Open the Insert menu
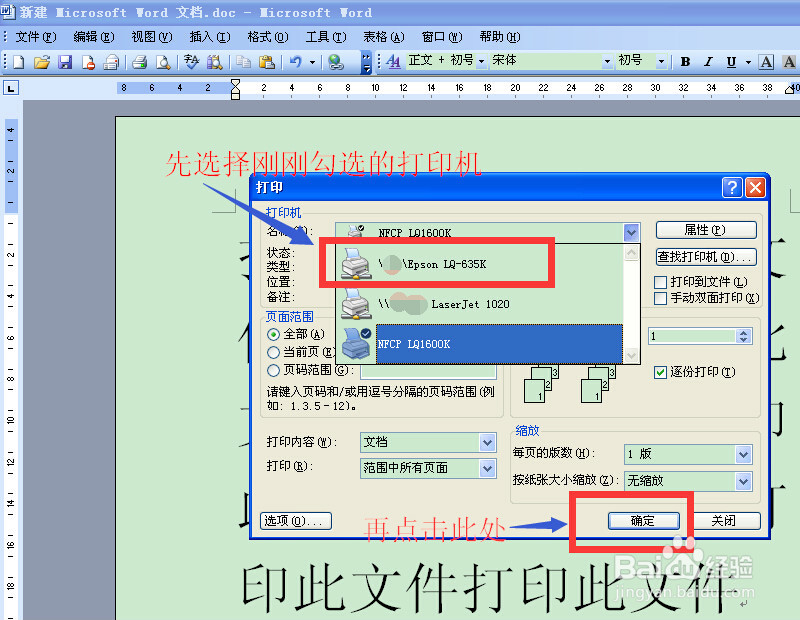Screen dimensions: 800x620 click(210, 37)
